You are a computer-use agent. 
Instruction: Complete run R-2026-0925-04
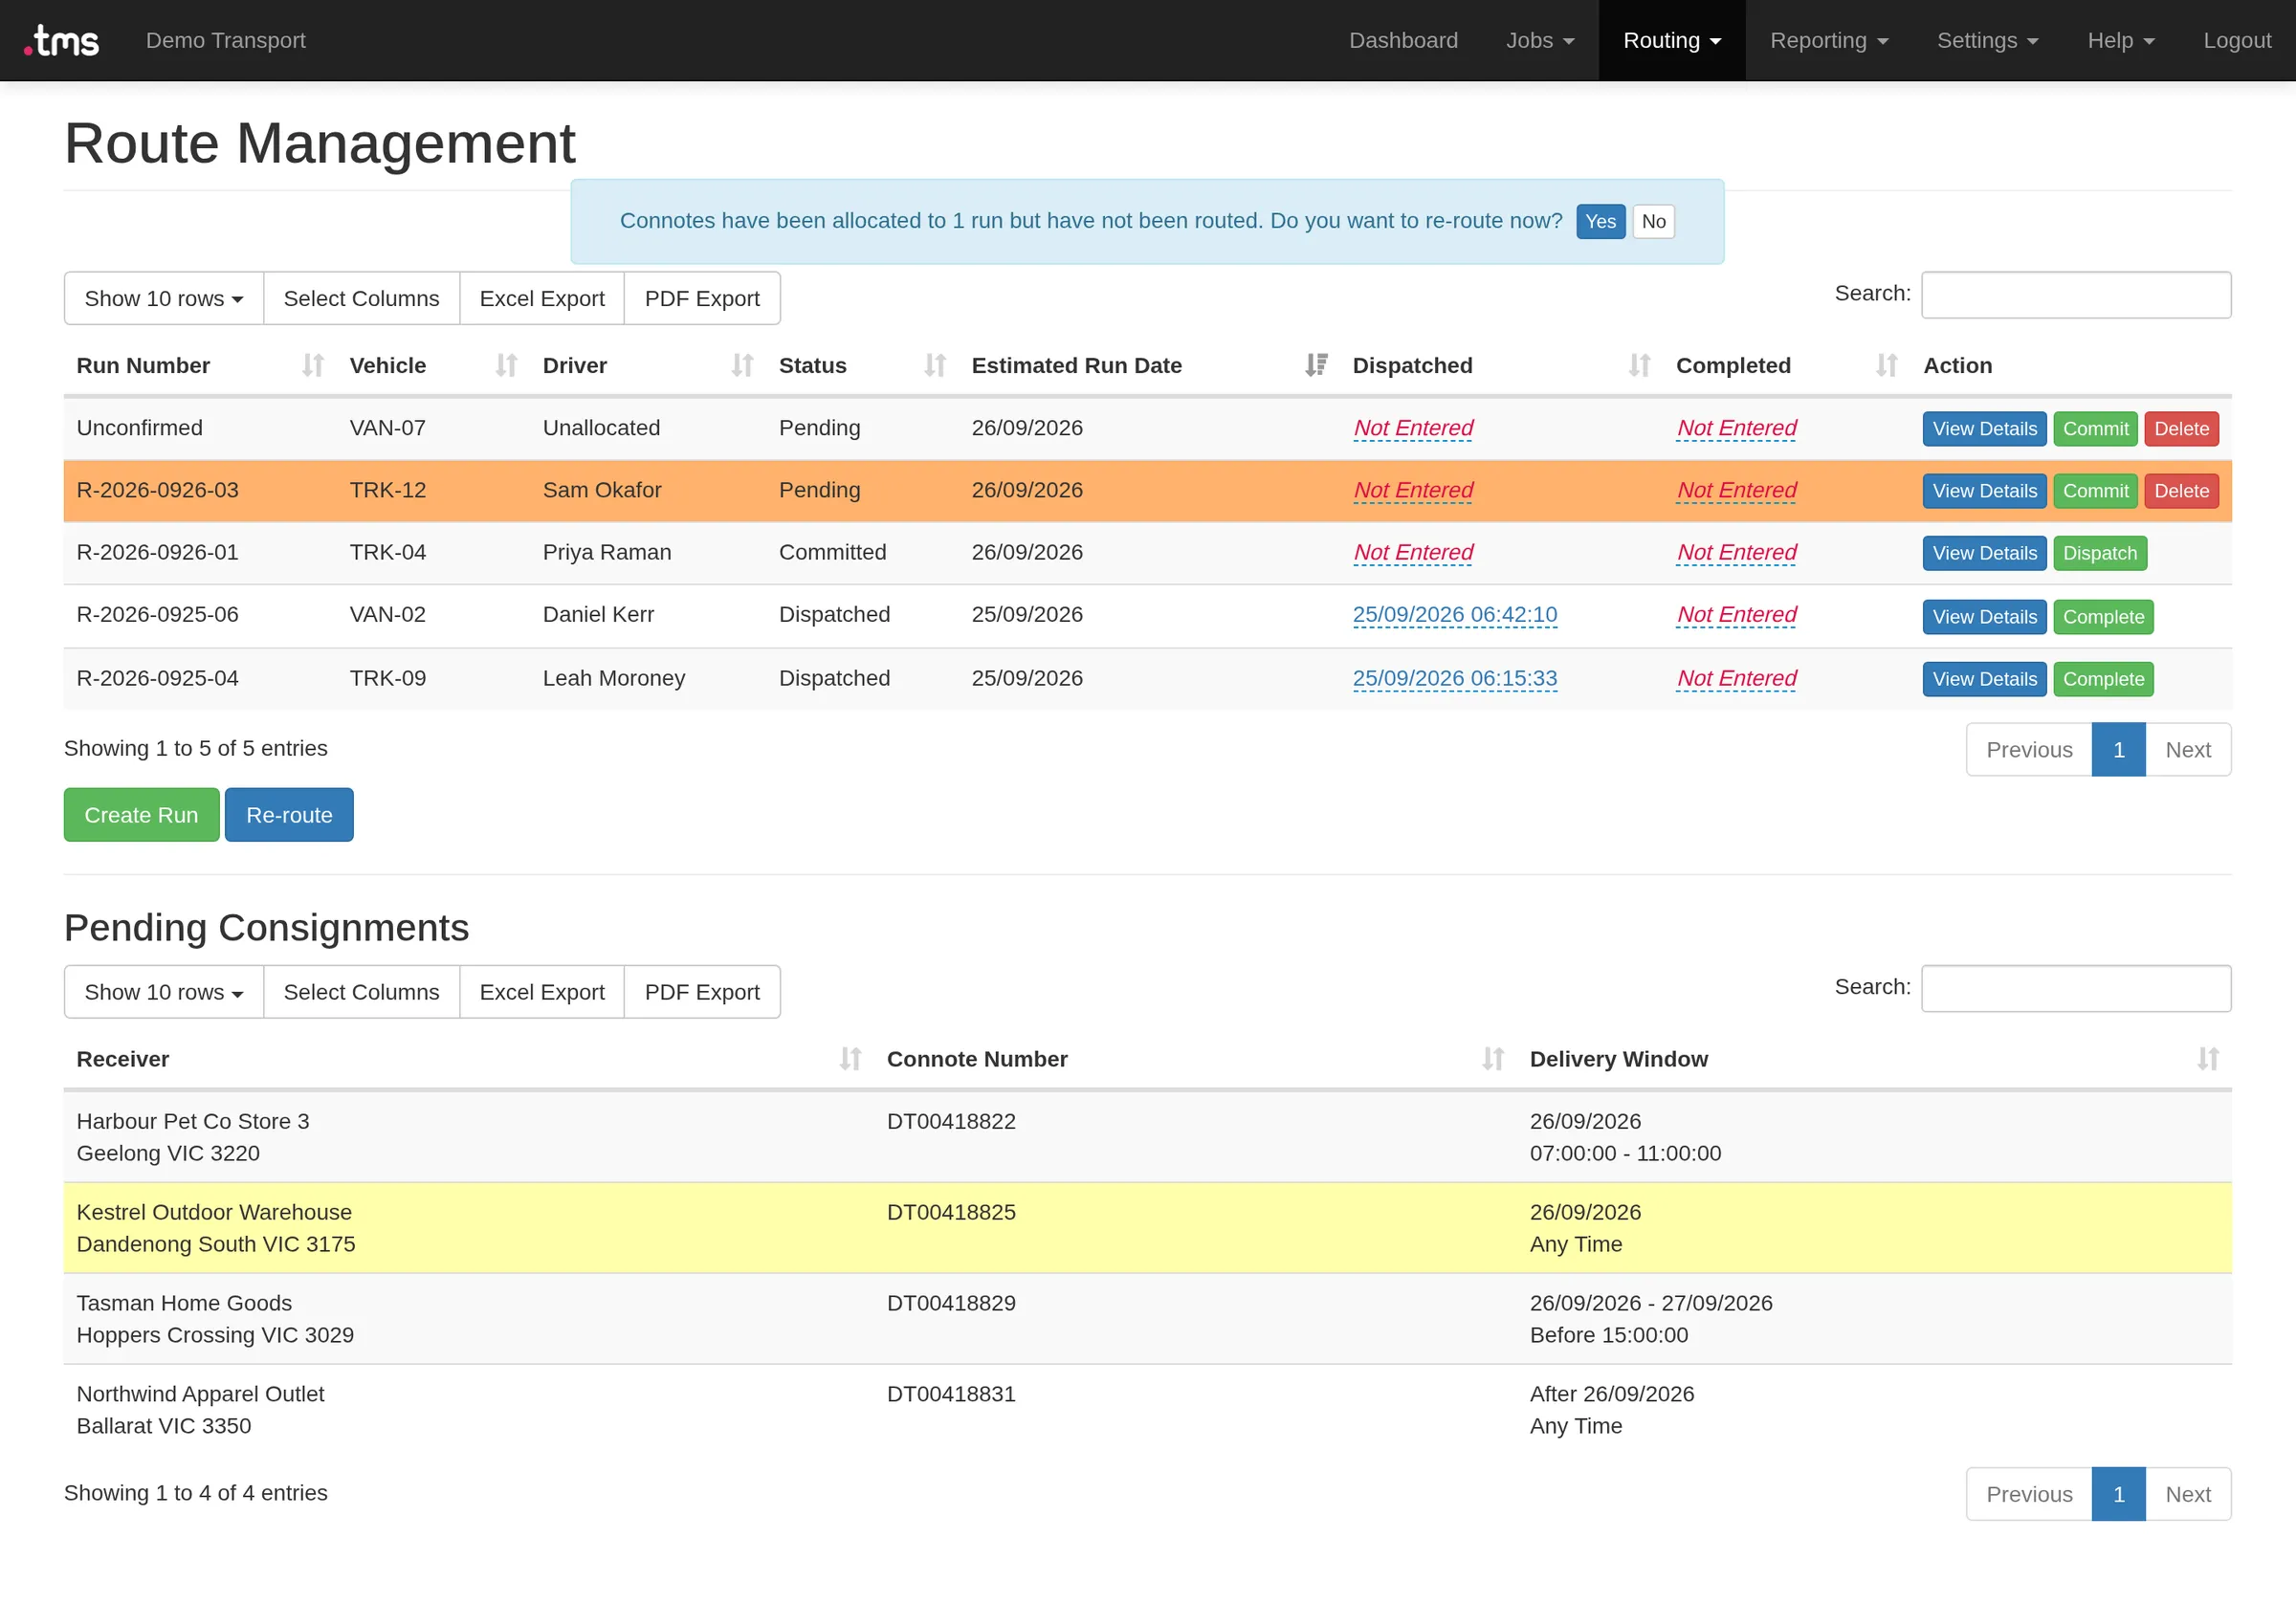point(2103,679)
